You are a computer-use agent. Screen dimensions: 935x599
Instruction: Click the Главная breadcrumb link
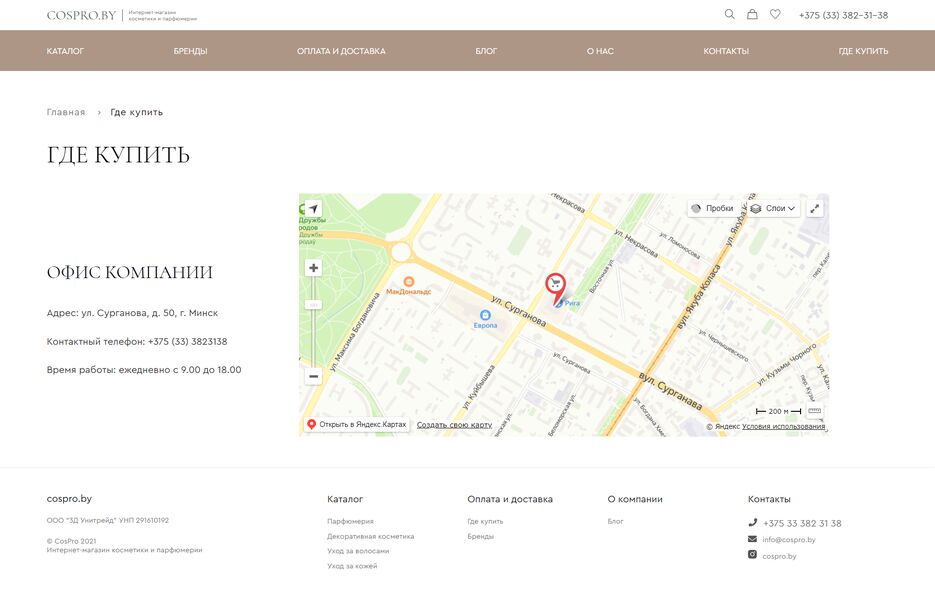coord(66,112)
